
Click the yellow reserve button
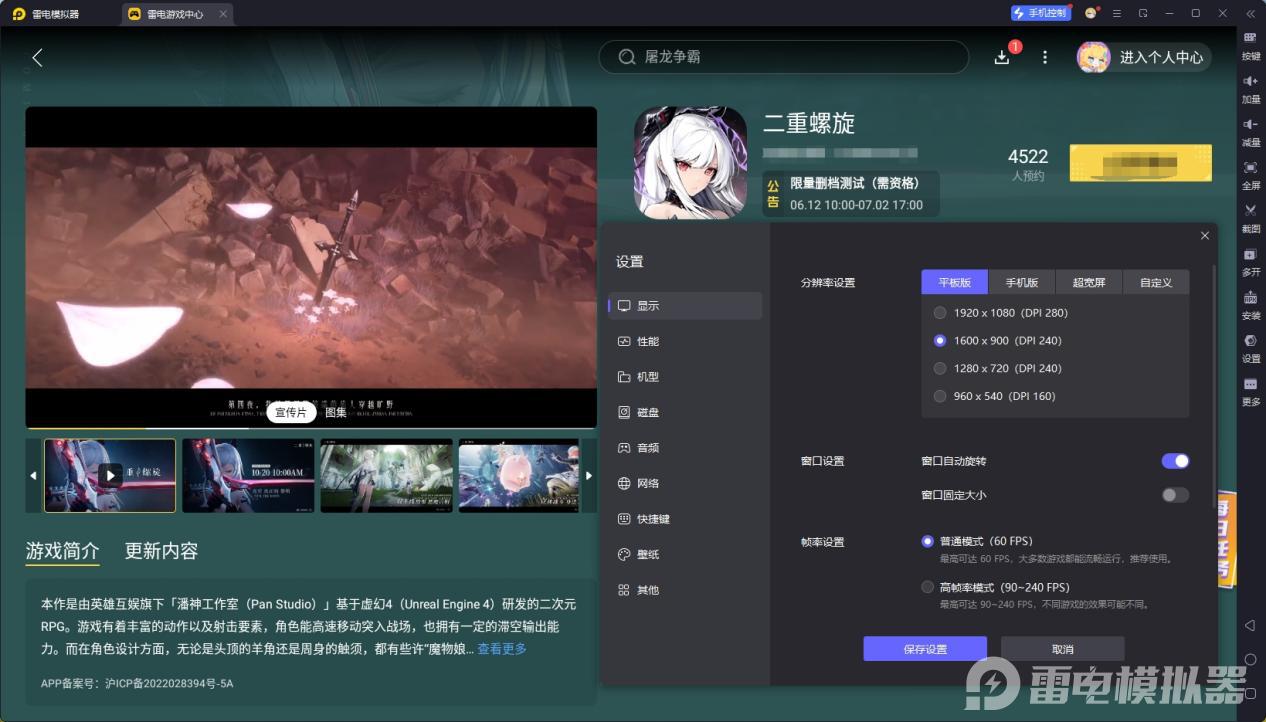pyautogui.click(x=1140, y=163)
